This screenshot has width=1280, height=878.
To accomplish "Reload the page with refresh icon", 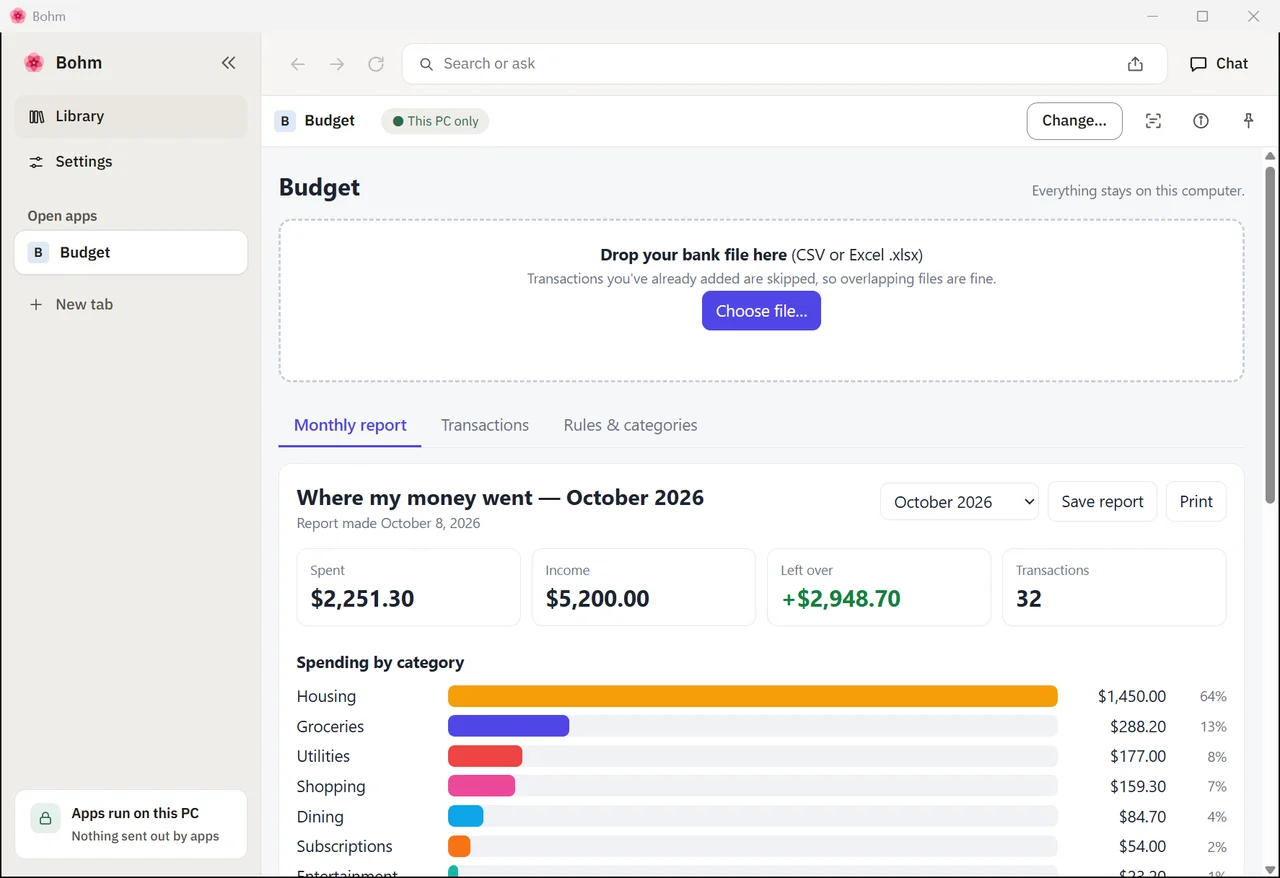I will (x=376, y=64).
